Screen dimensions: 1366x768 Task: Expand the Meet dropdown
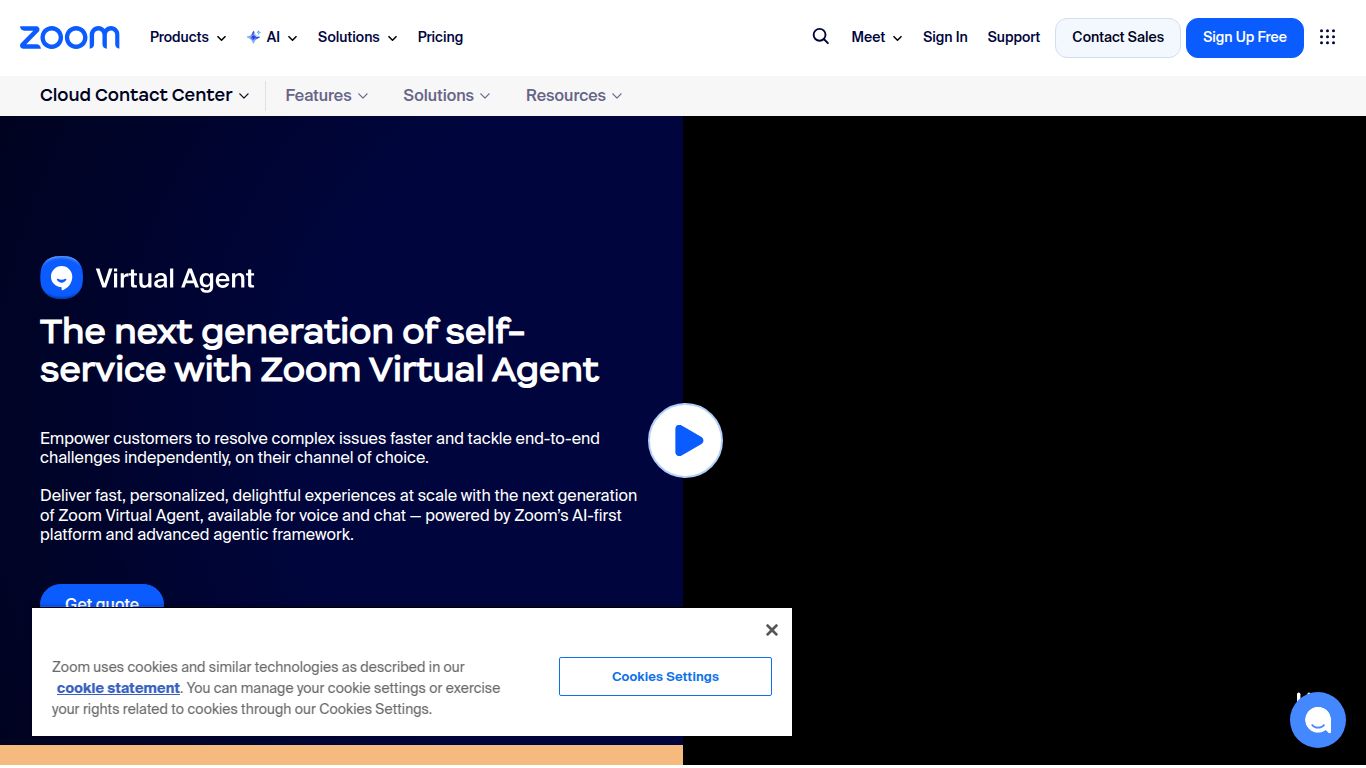874,37
